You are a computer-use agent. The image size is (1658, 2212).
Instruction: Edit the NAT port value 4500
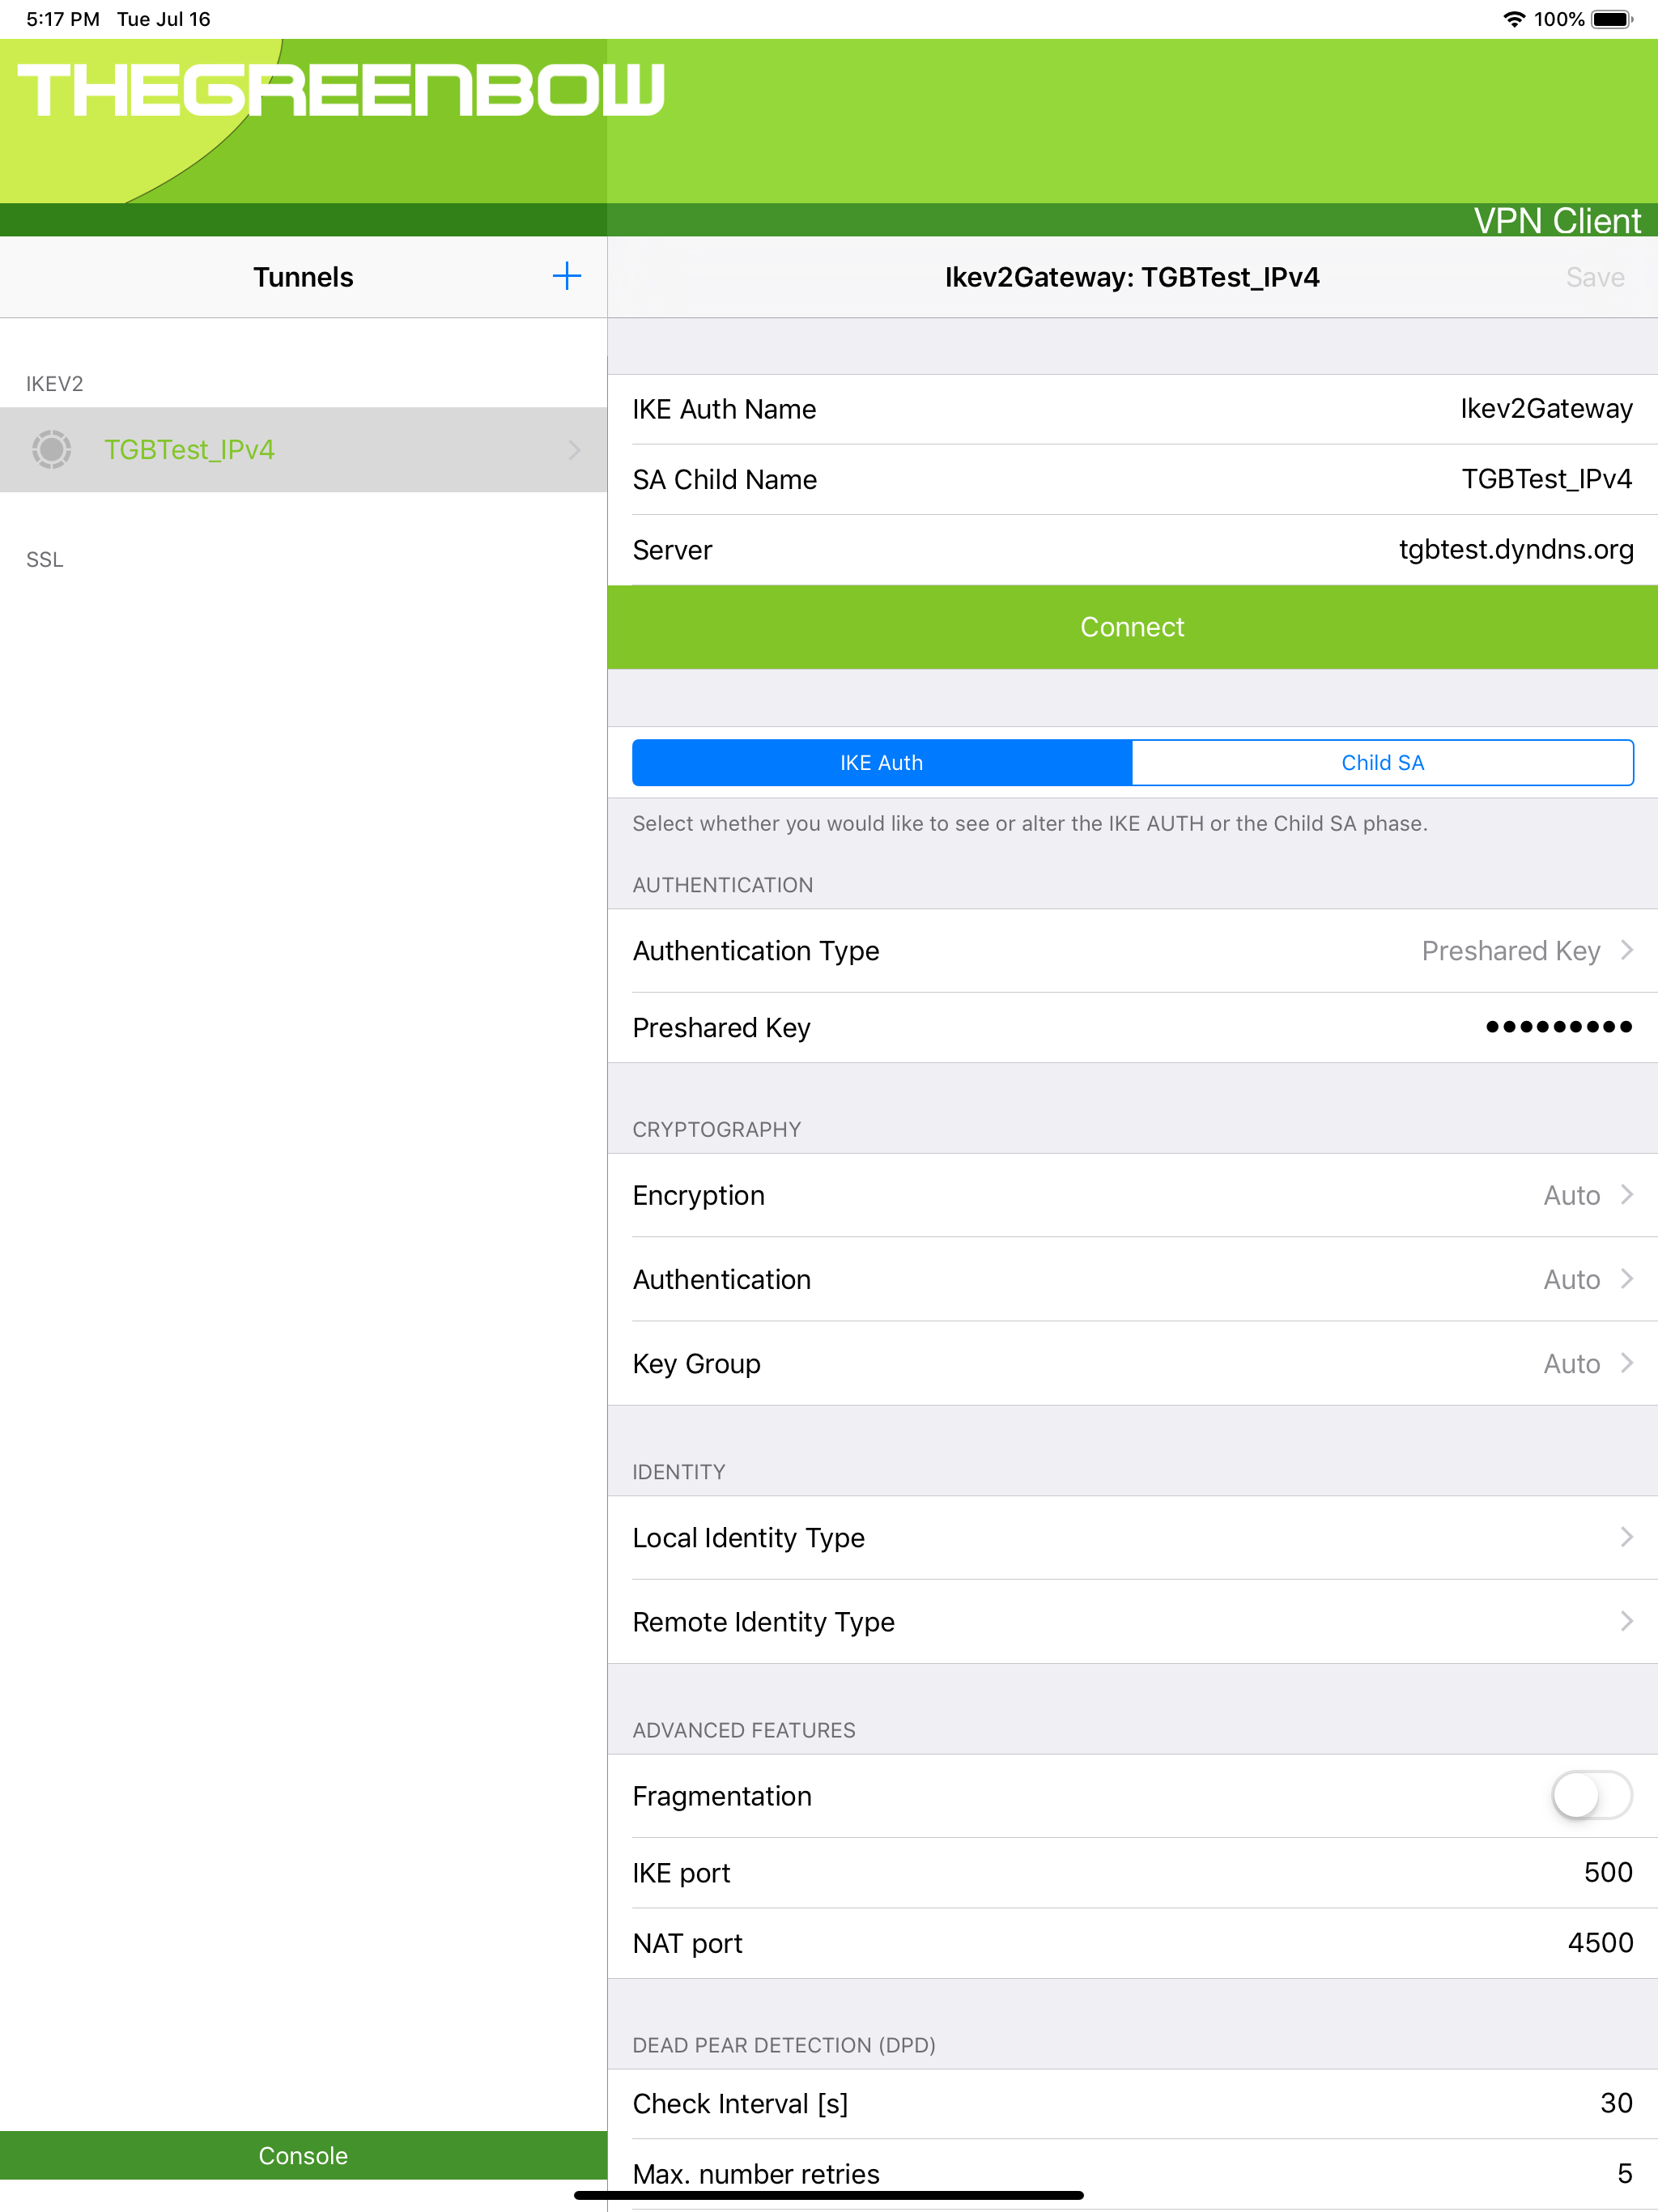coord(1600,1942)
